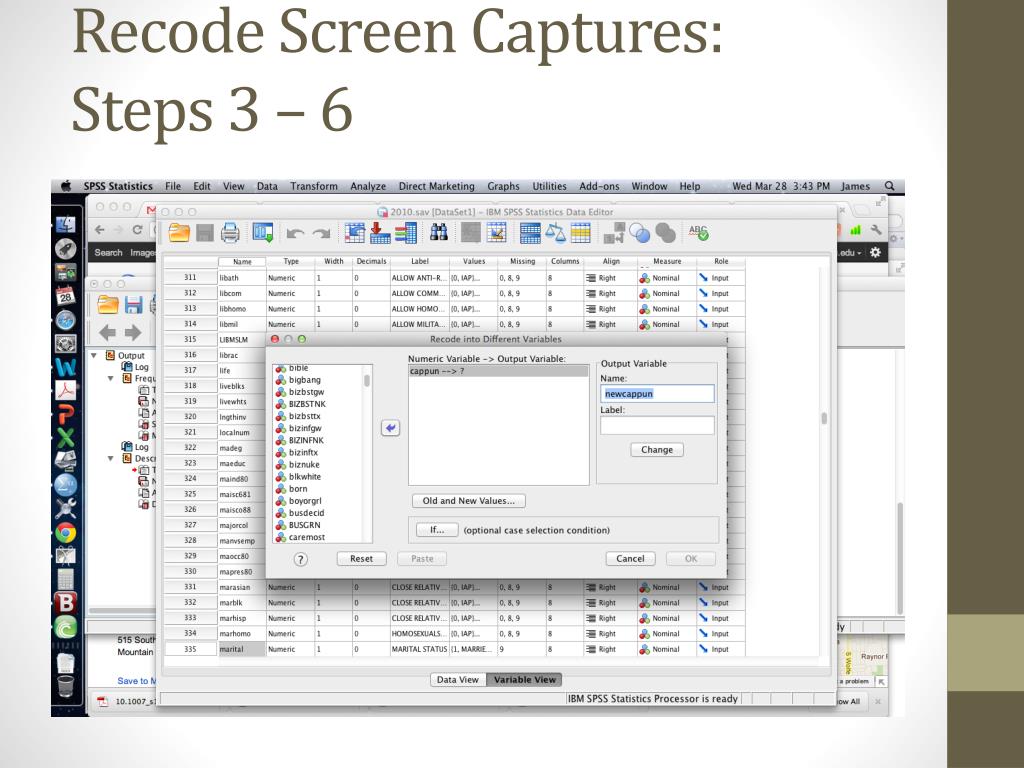Click the Paste button in Recode dialog
This screenshot has height=768, width=1024.
(422, 559)
